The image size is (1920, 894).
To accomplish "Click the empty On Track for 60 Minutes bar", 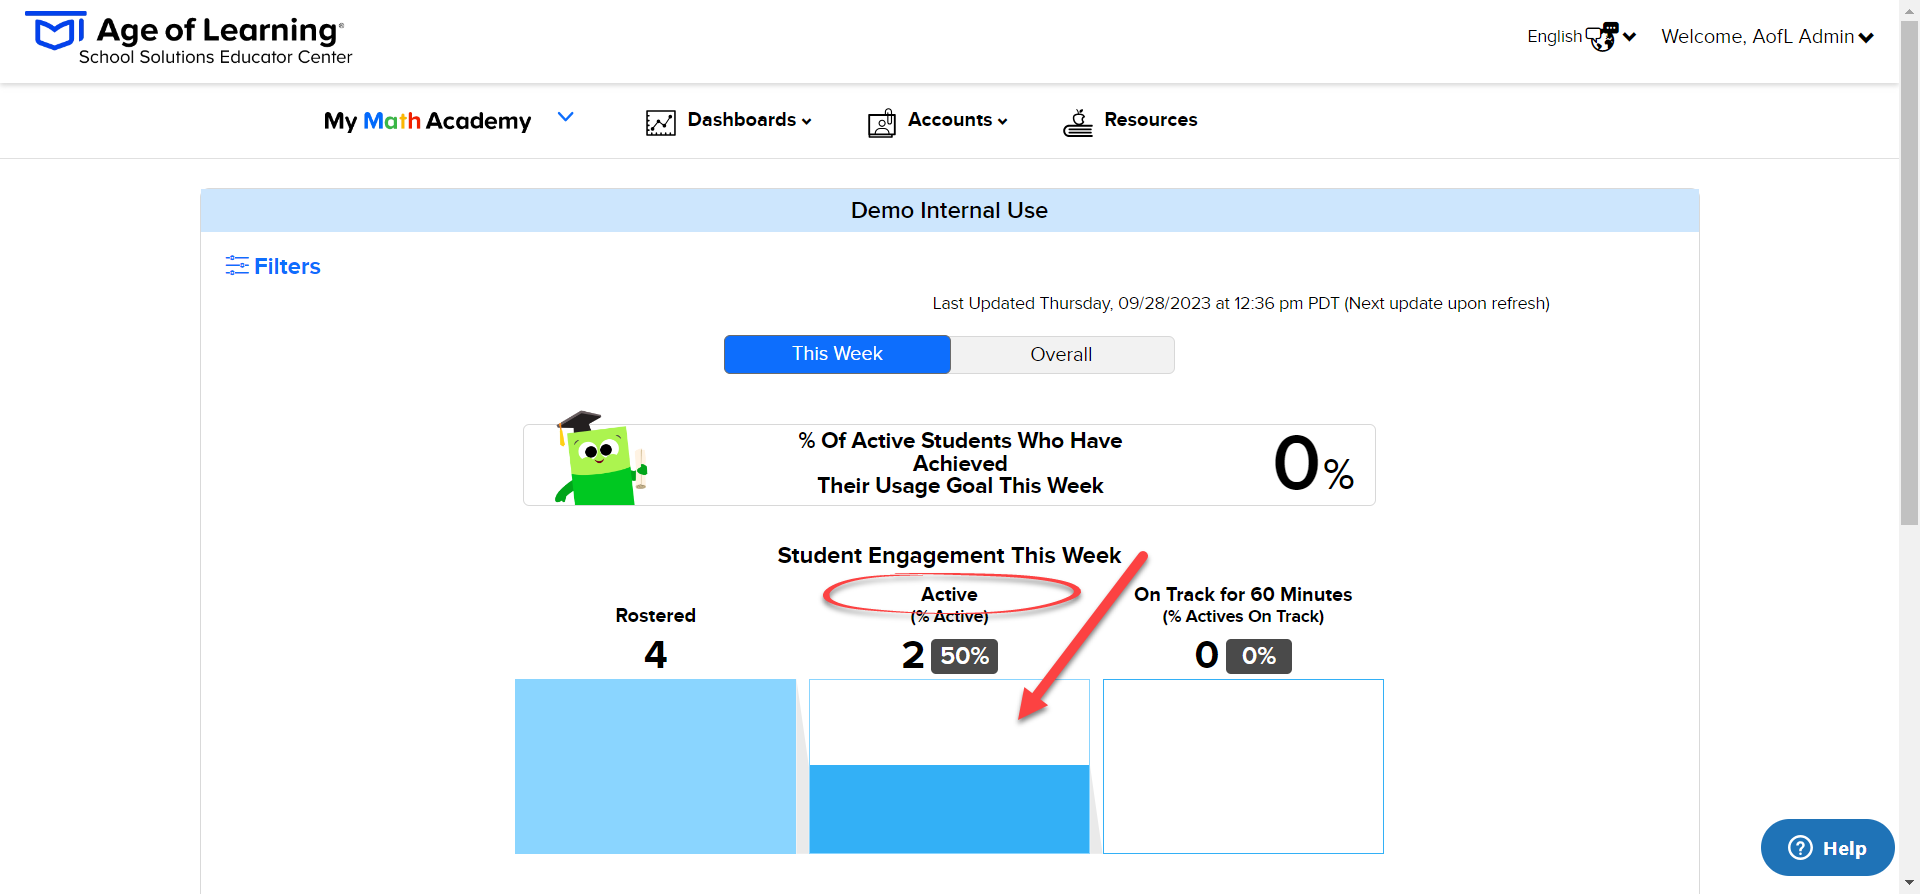I will (1243, 766).
